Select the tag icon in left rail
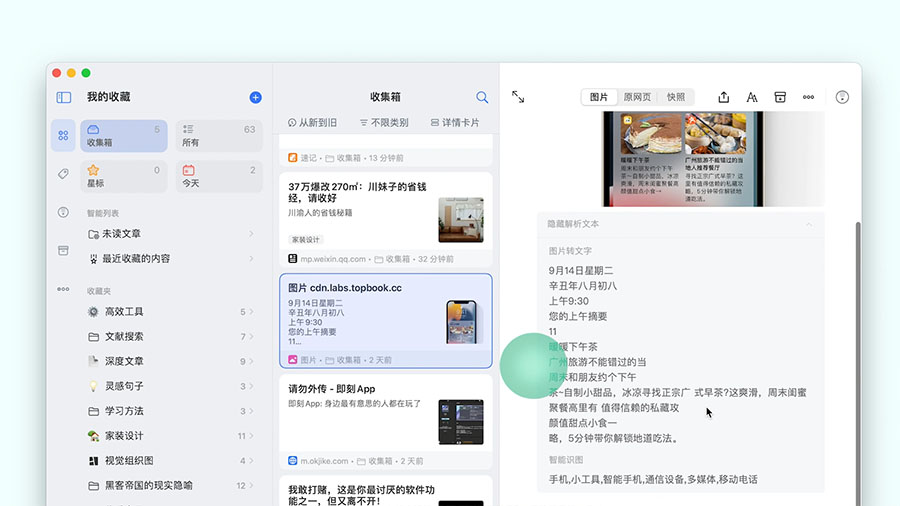Viewport: 900px width, 506px height. coord(64,174)
